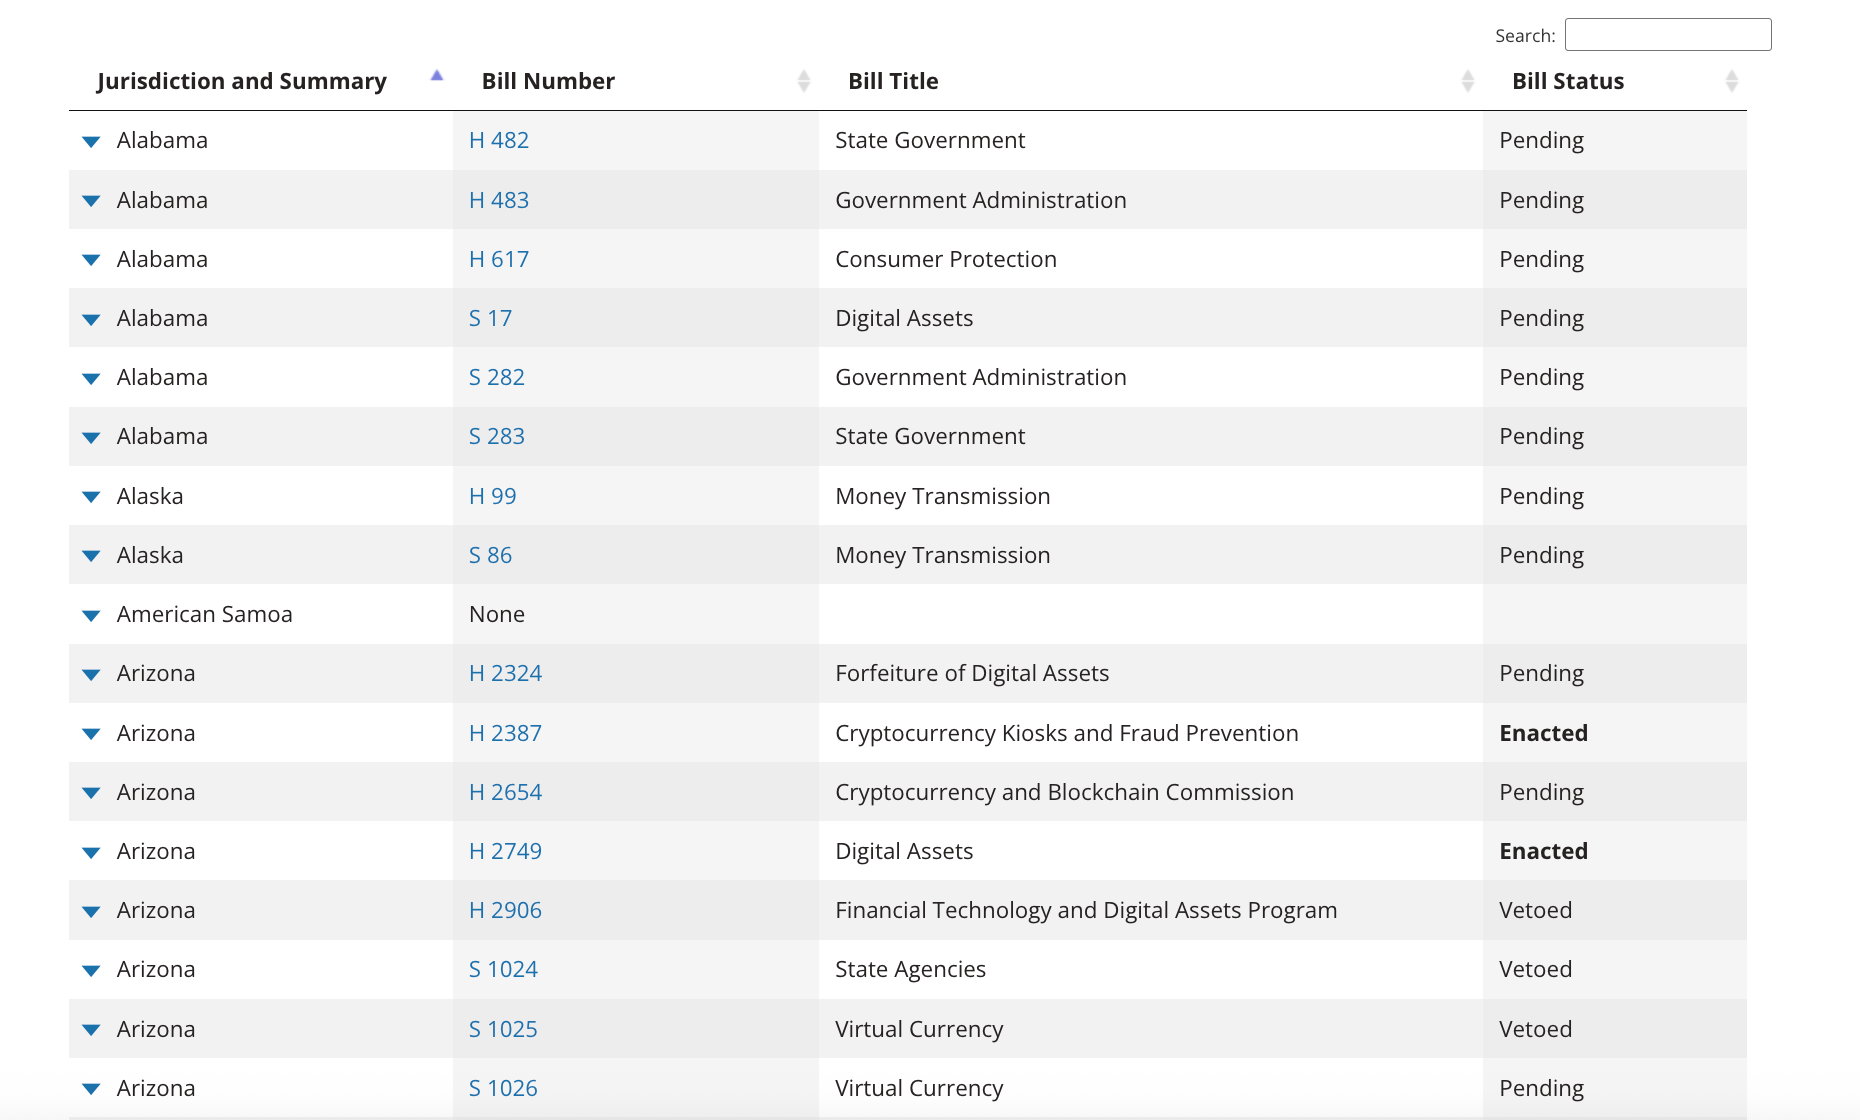Select 'Forfeiture of Digital Assets' title cell
The width and height of the screenshot is (1860, 1120).
972,673
